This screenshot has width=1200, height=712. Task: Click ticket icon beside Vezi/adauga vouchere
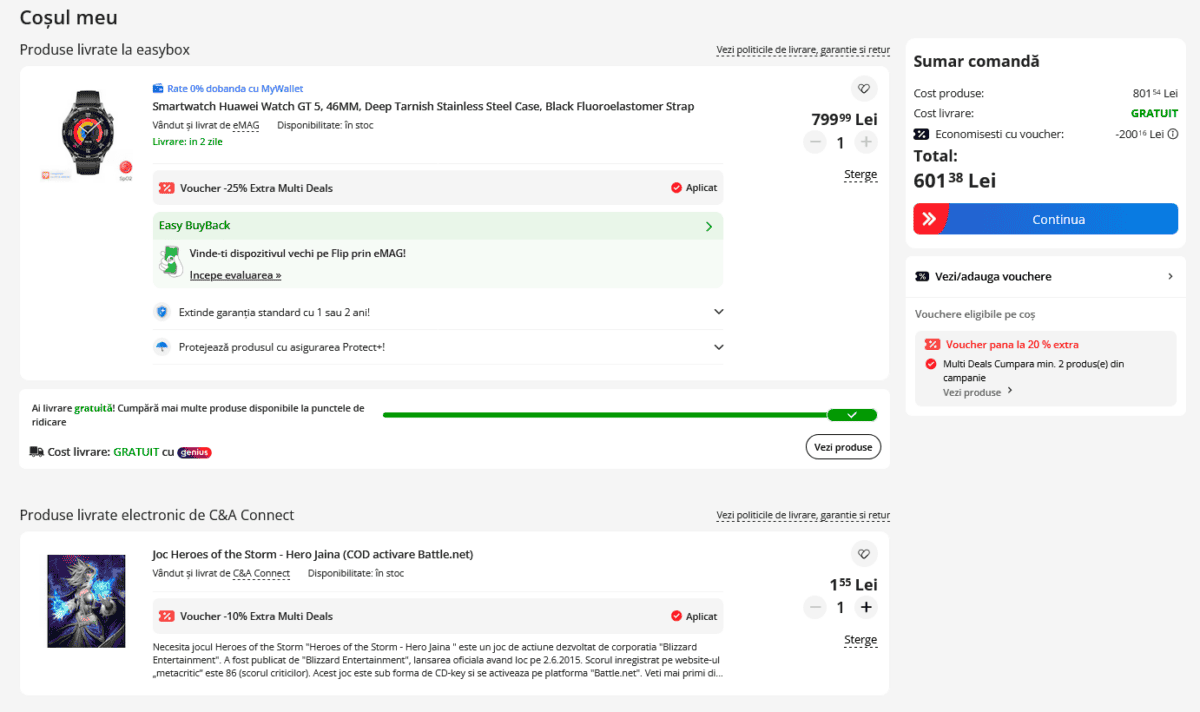(922, 276)
